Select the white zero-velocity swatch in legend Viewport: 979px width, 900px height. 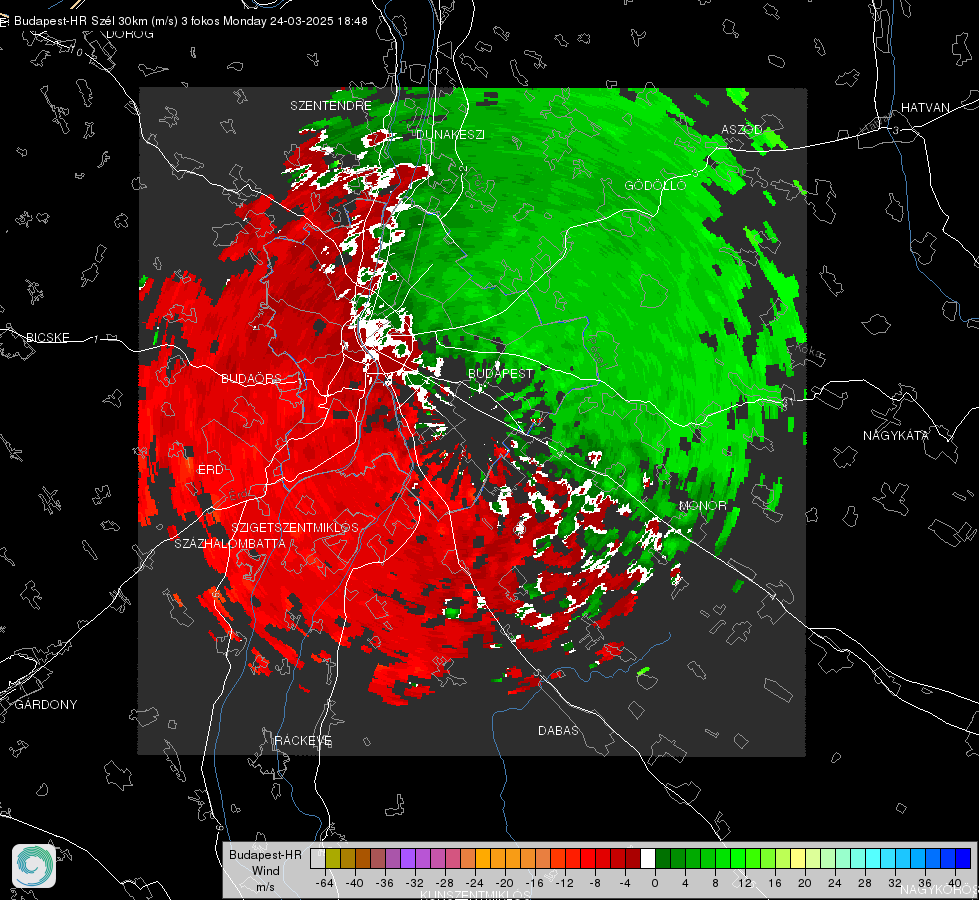(x=649, y=859)
